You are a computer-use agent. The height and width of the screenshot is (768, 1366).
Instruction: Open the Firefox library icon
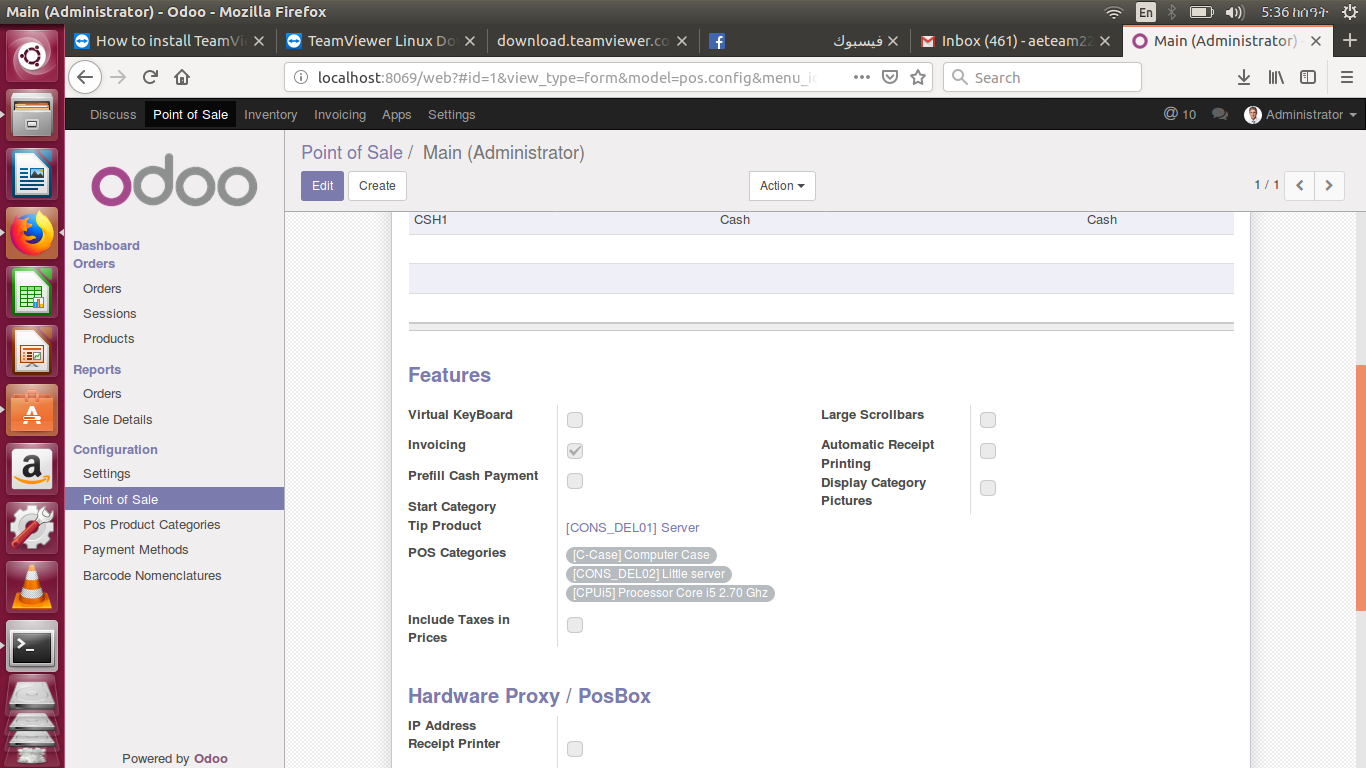(x=1276, y=77)
